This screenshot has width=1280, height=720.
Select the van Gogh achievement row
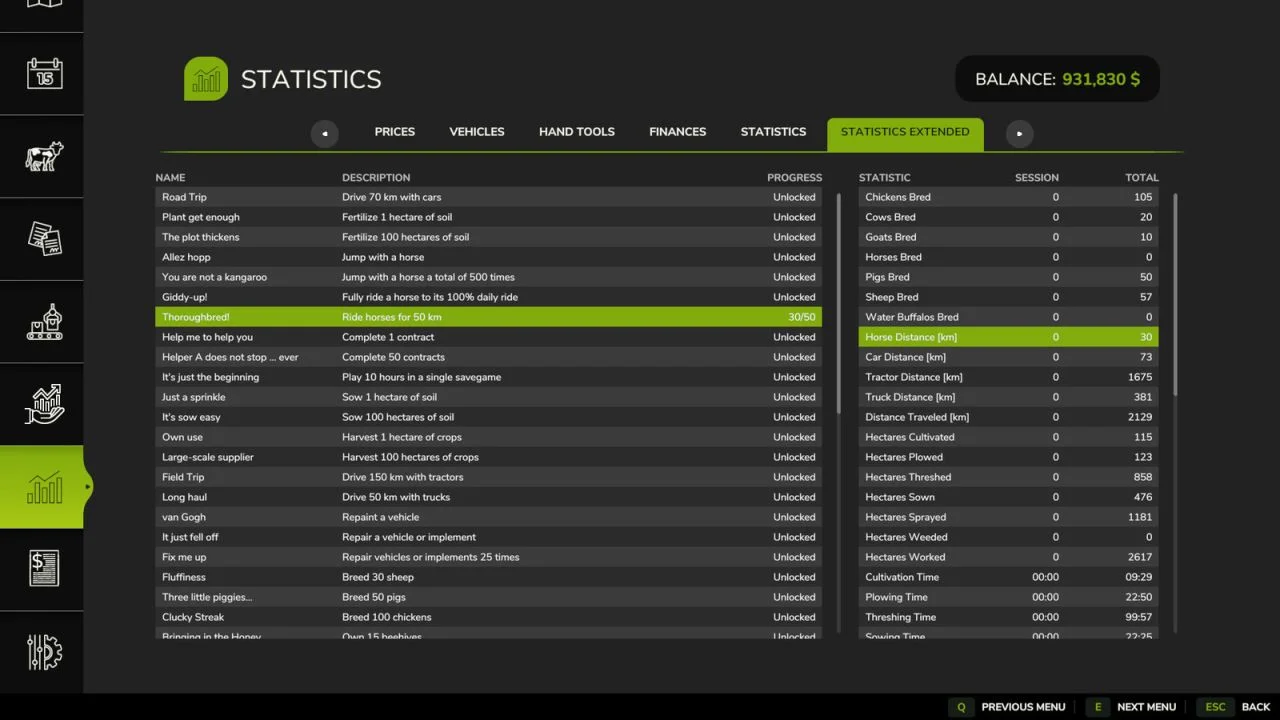tap(488, 517)
